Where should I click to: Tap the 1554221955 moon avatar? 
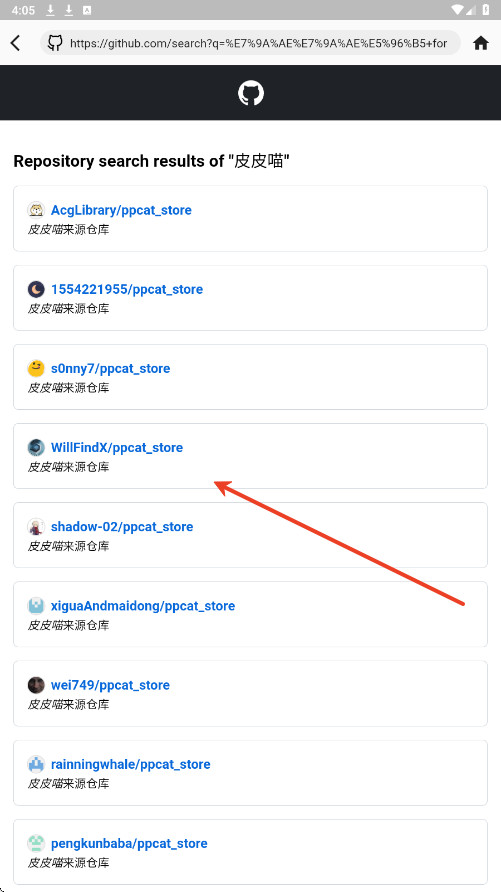coord(36,289)
